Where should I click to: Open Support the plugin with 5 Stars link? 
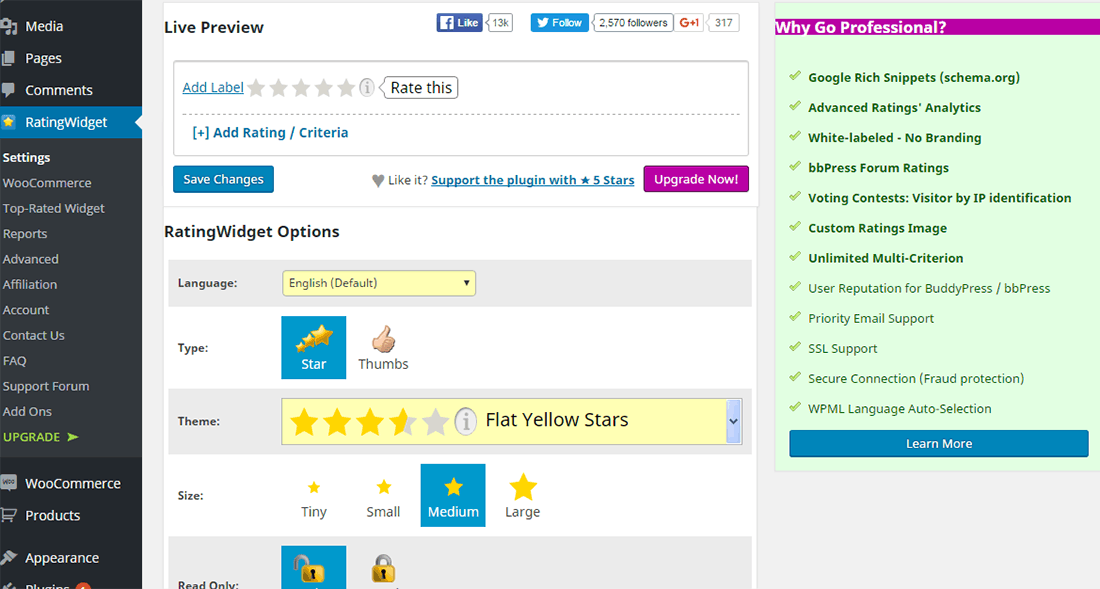[x=532, y=180]
